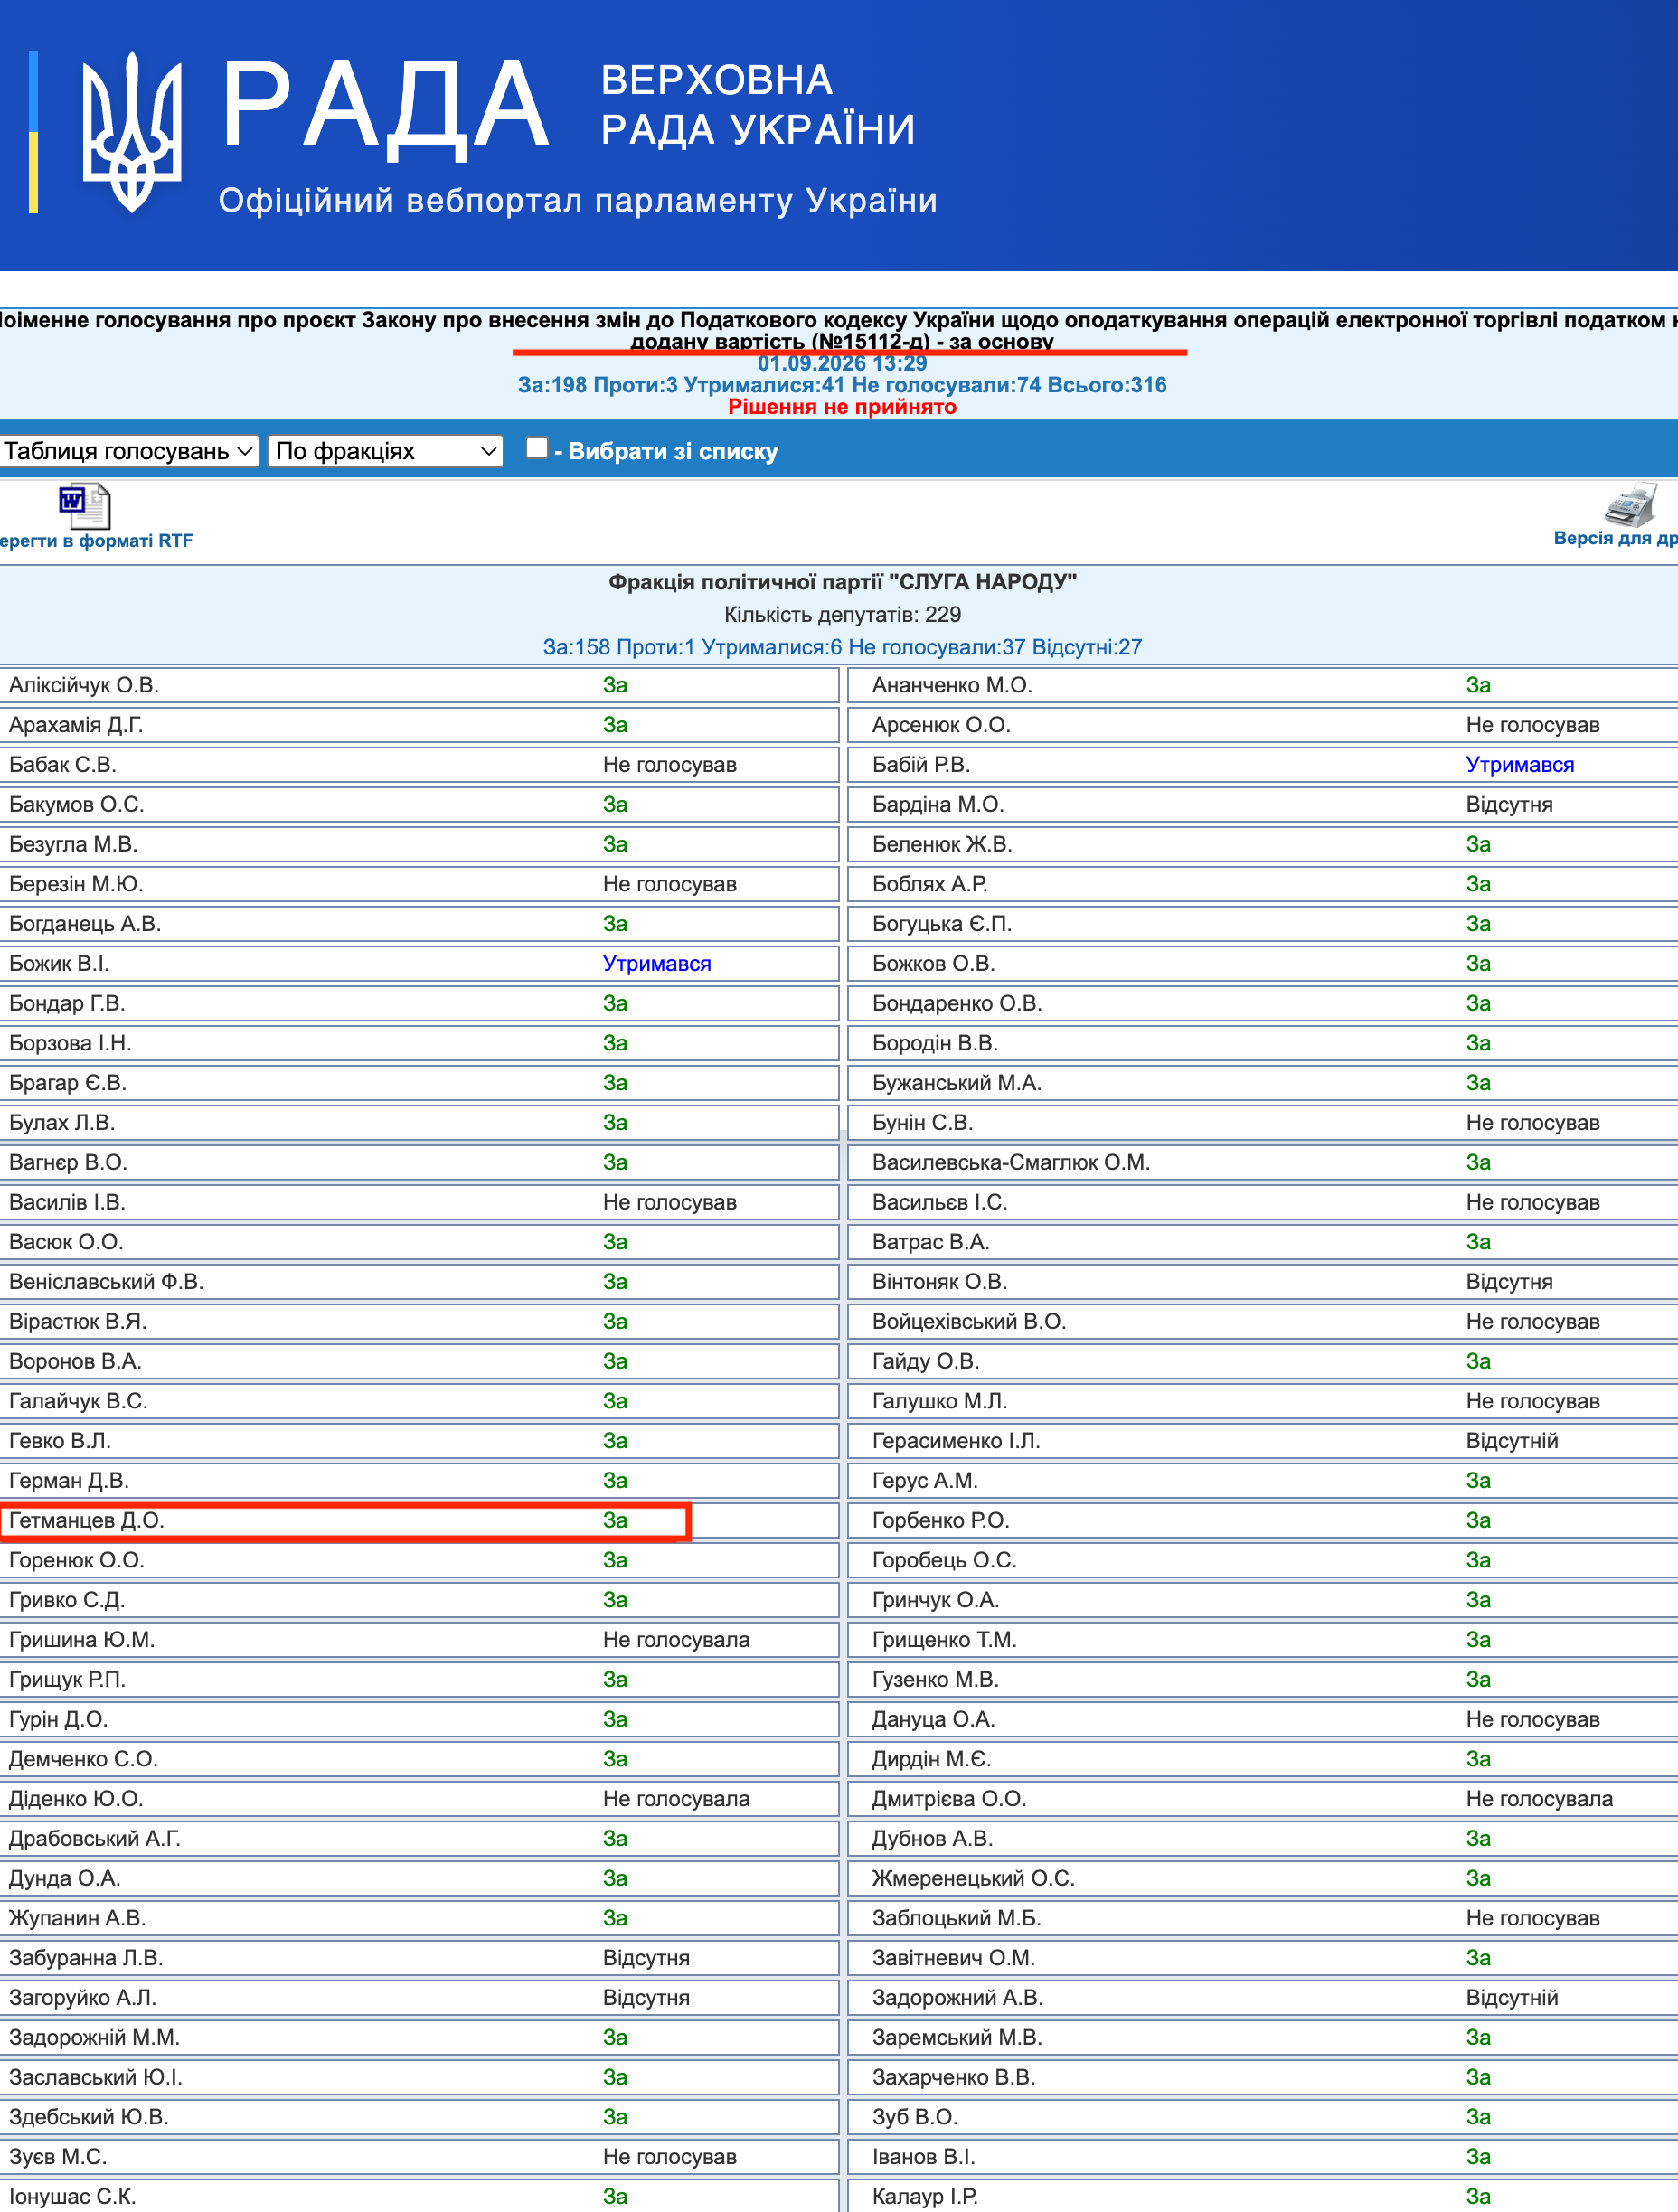
Task: Select deputy name 'Бужанський М.А.'
Action: click(956, 1083)
